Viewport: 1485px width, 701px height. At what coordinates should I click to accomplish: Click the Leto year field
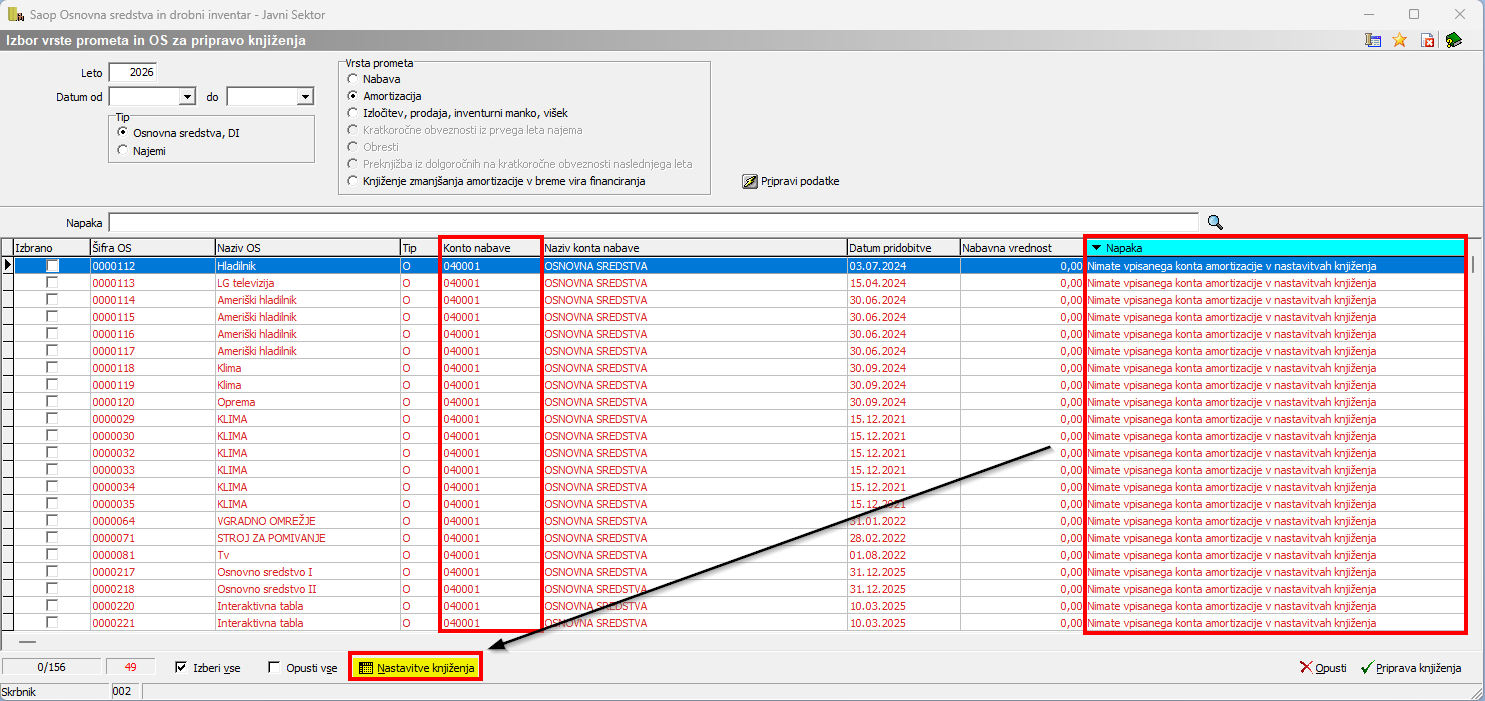point(133,72)
